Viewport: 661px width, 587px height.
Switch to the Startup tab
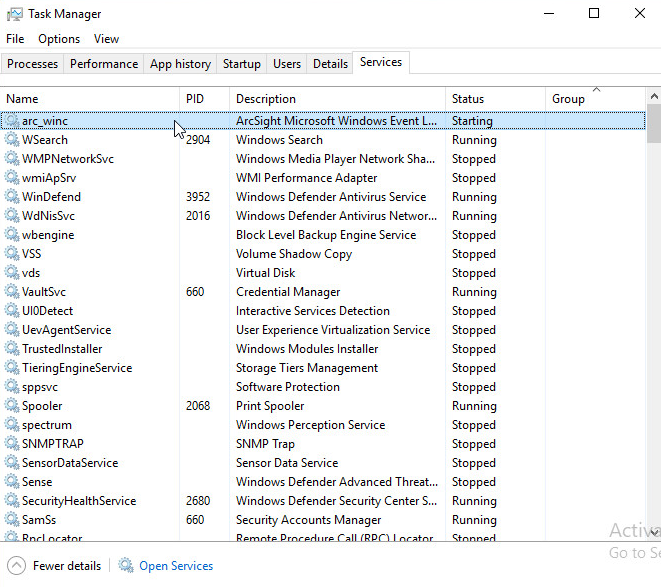point(241,64)
